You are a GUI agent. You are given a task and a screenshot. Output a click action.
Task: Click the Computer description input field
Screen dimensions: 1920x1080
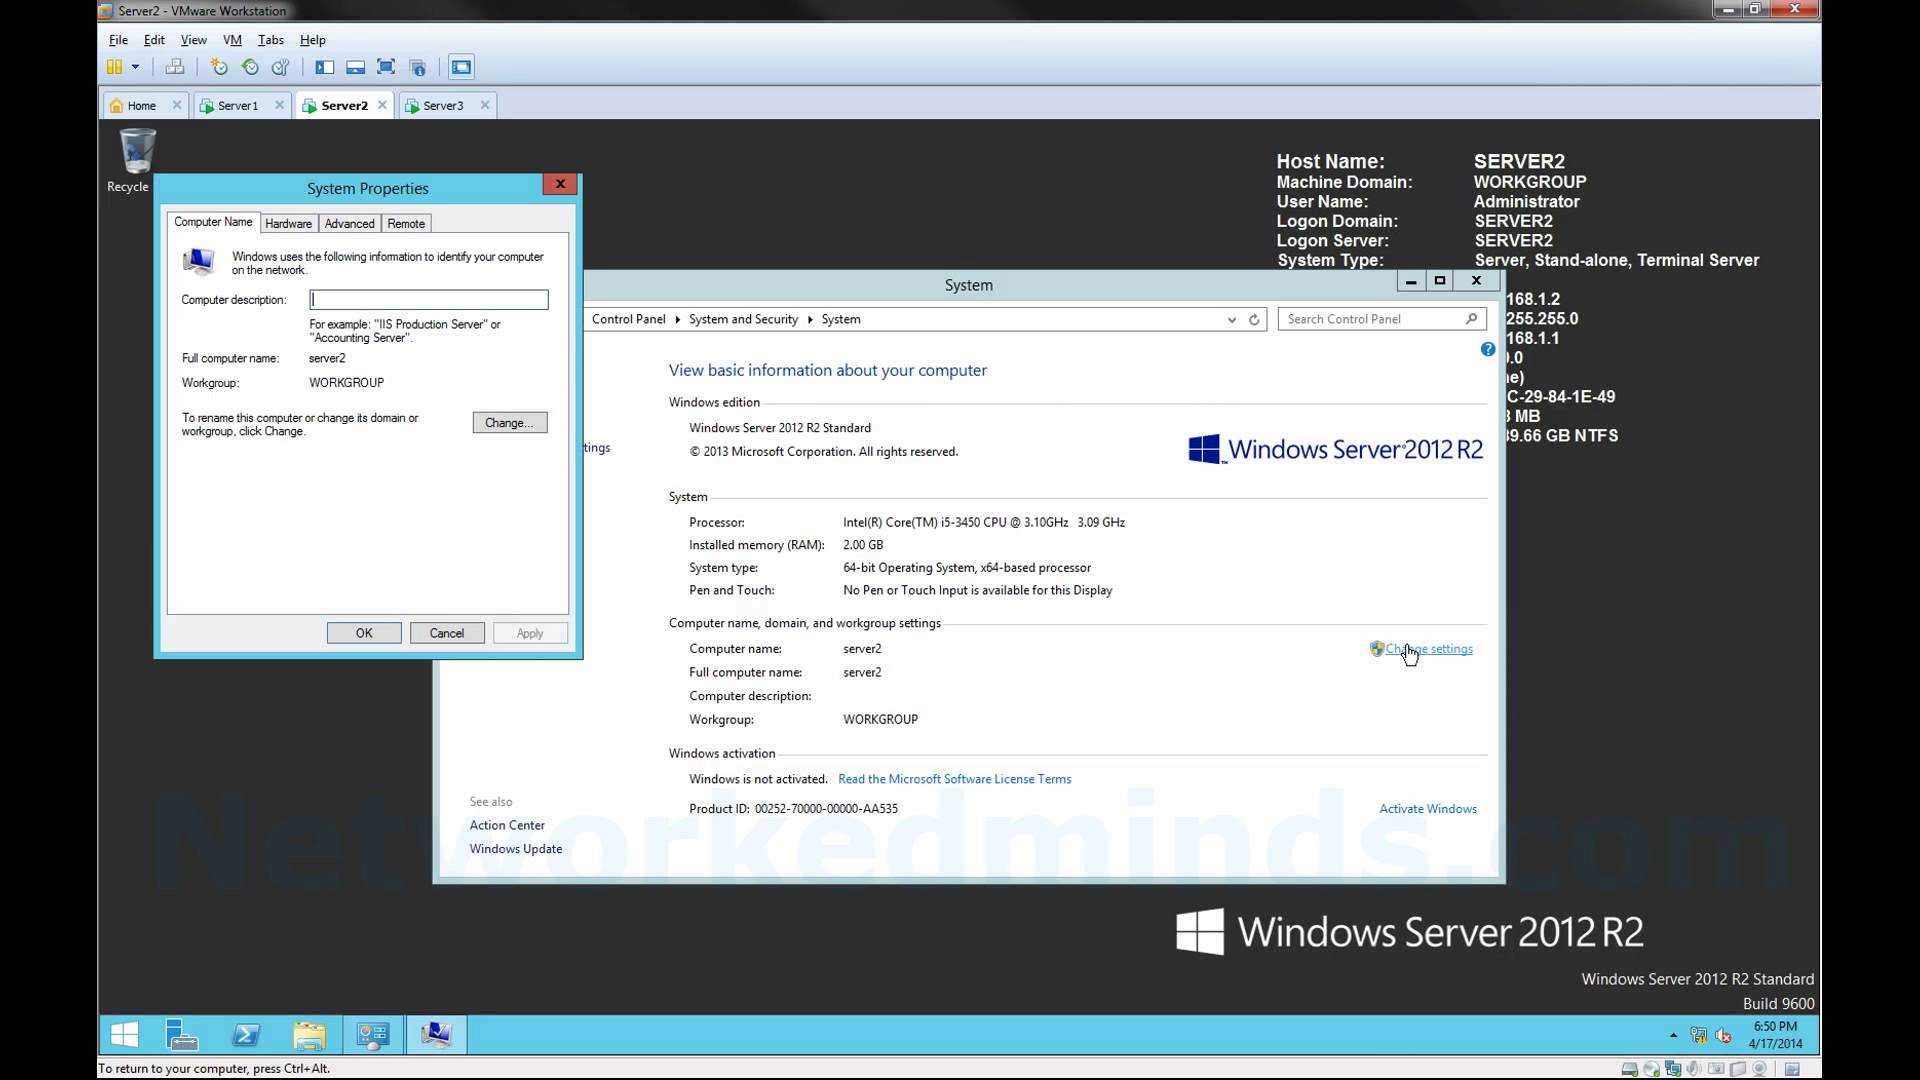tap(429, 300)
